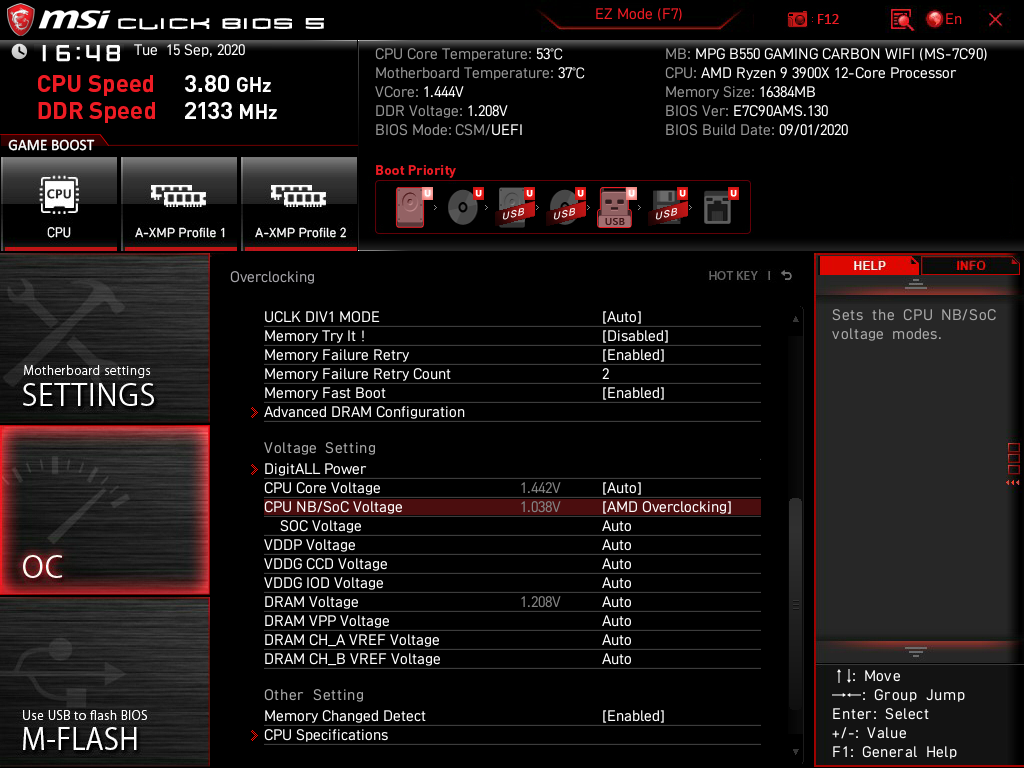Click the Boot Priority heading

(x=415, y=170)
